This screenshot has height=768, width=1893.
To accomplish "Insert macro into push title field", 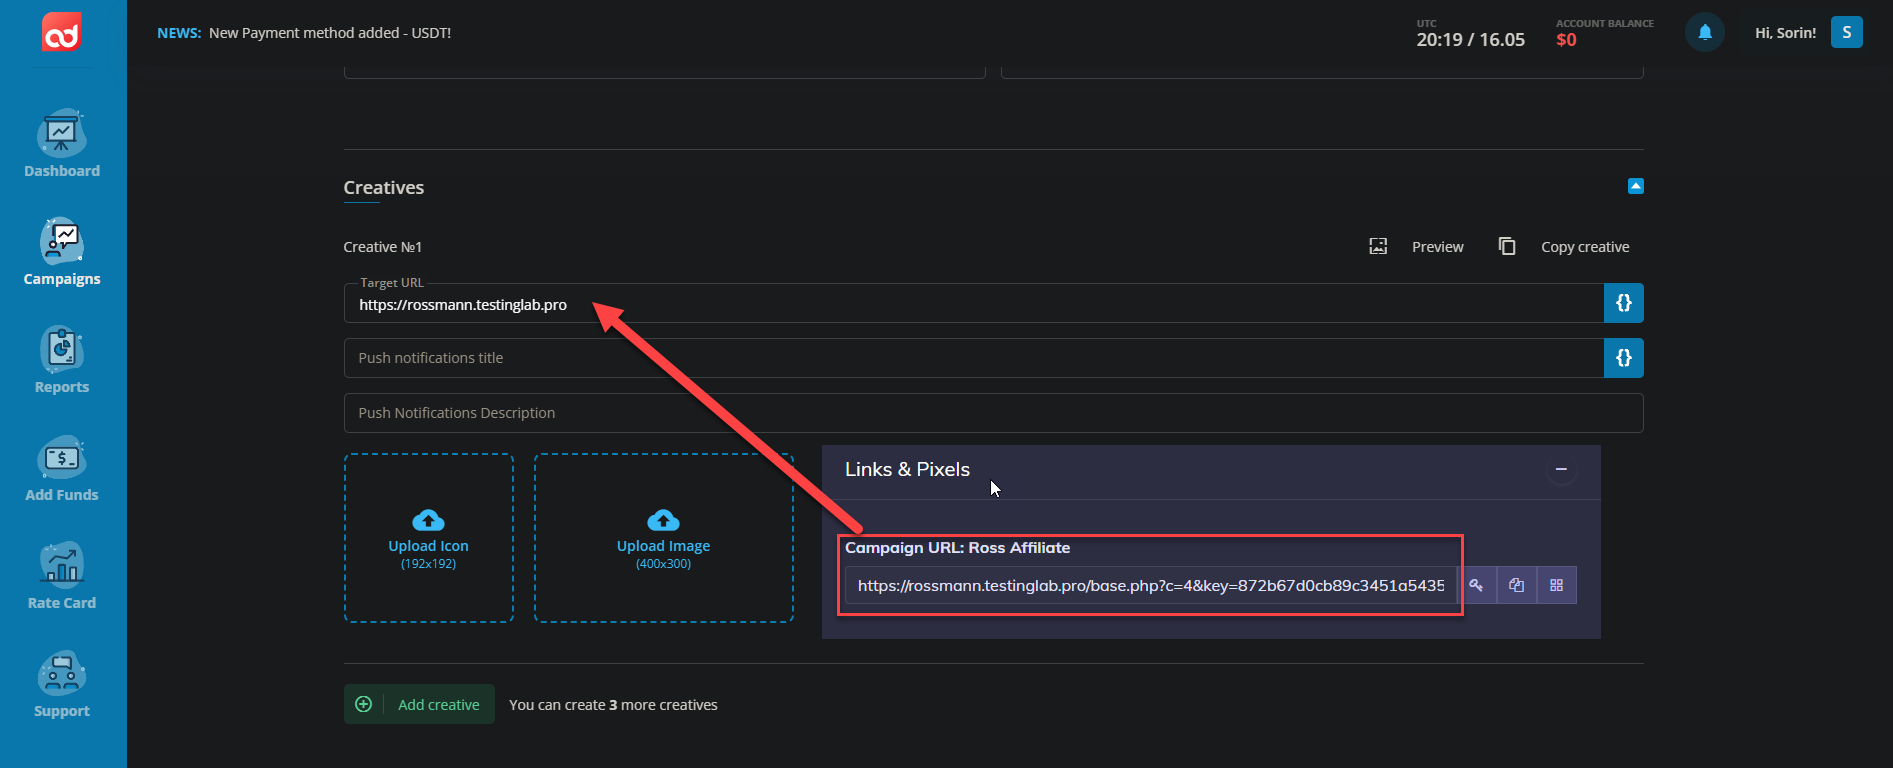I will tap(1623, 358).
